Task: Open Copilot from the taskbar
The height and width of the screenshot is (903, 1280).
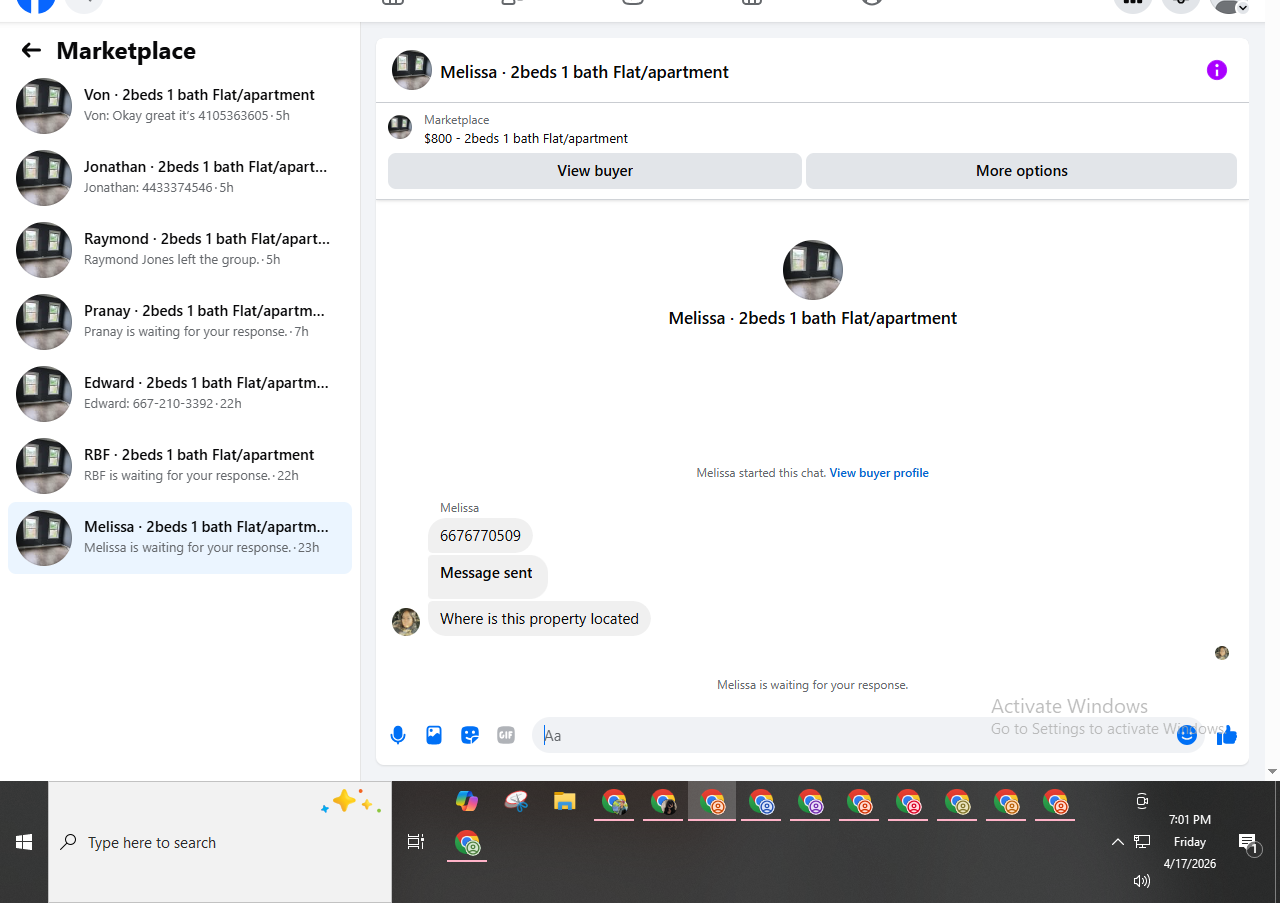Action: 467,801
